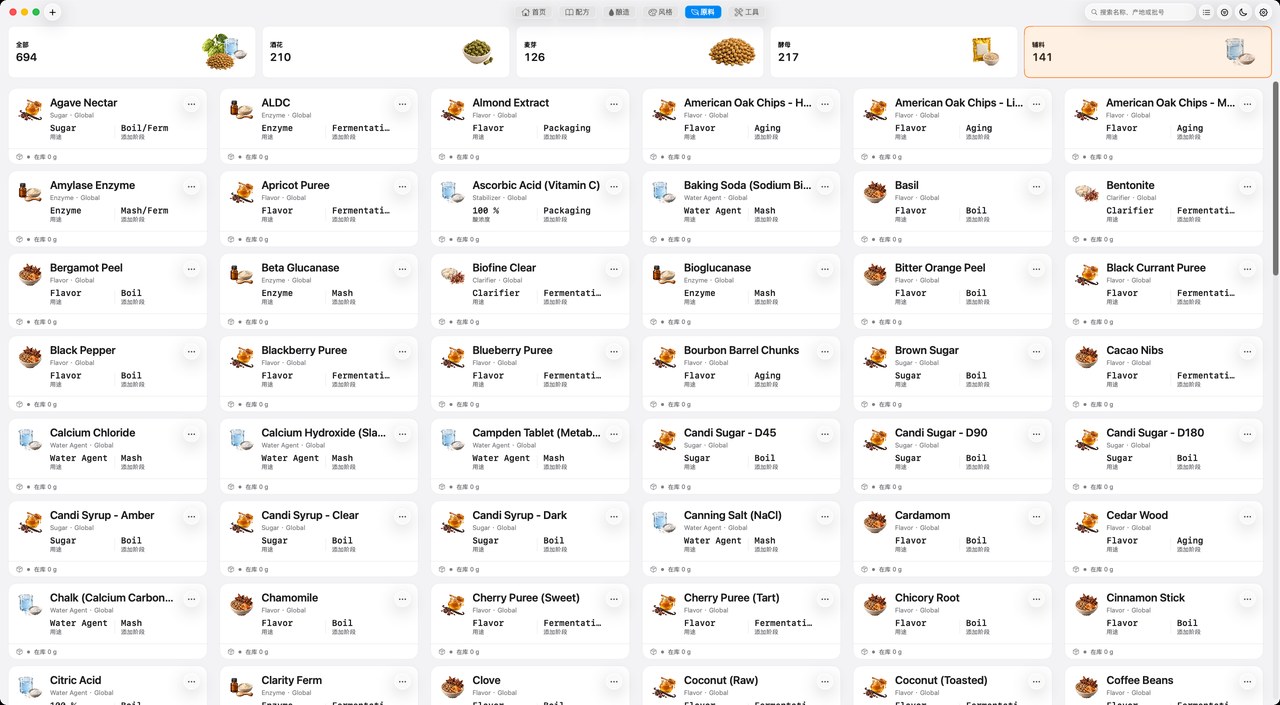Open the 风格 styles tab
The image size is (1280, 705).
660,12
